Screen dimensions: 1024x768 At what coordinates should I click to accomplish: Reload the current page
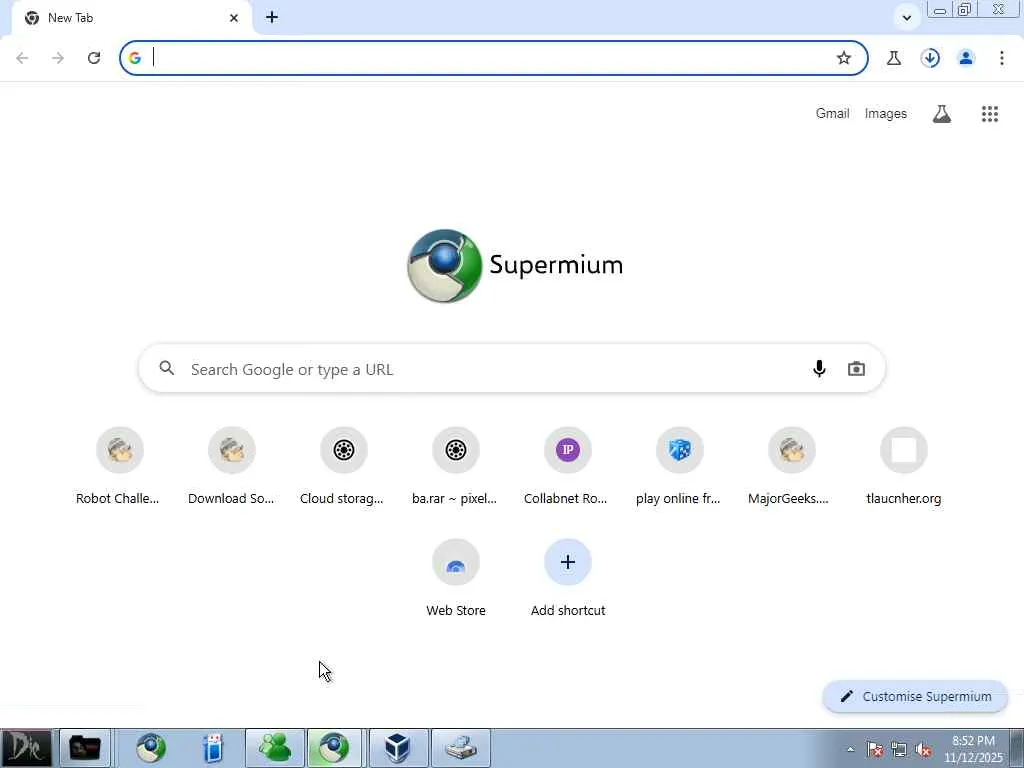[94, 58]
